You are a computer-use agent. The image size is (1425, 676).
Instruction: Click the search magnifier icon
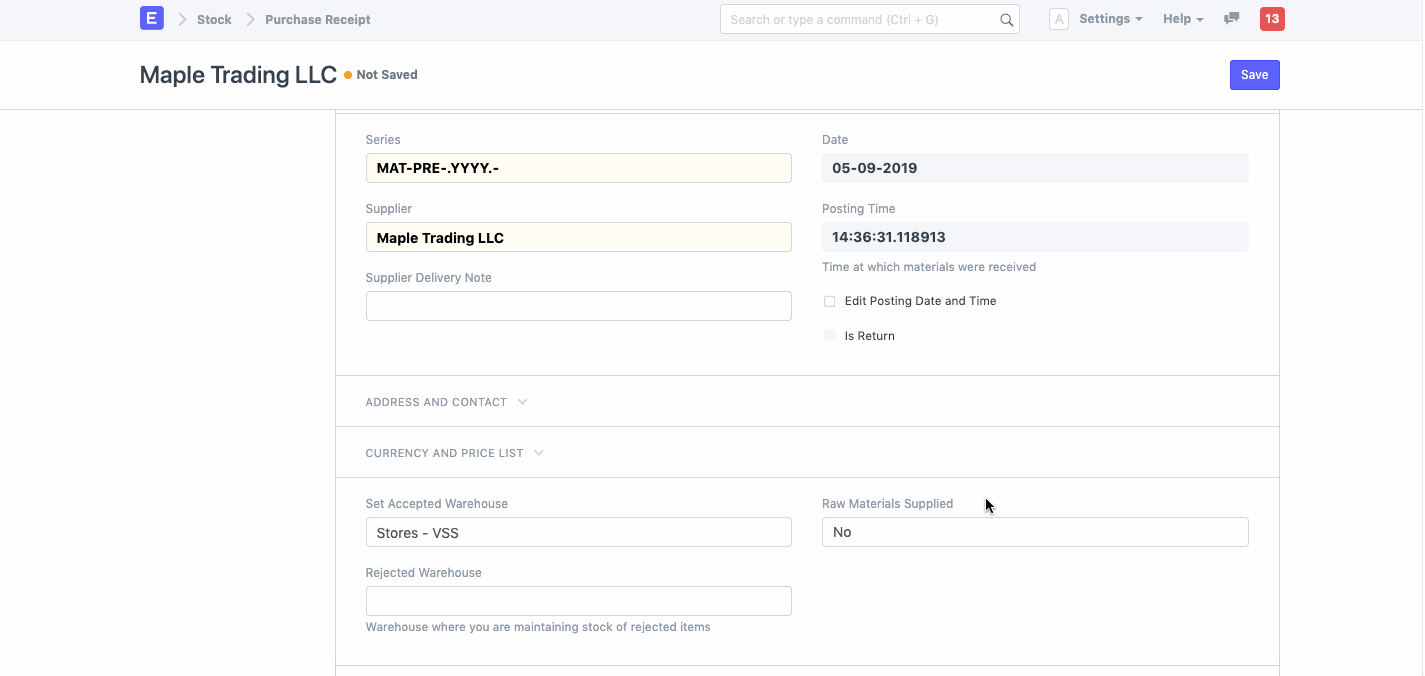pyautogui.click(x=1006, y=20)
